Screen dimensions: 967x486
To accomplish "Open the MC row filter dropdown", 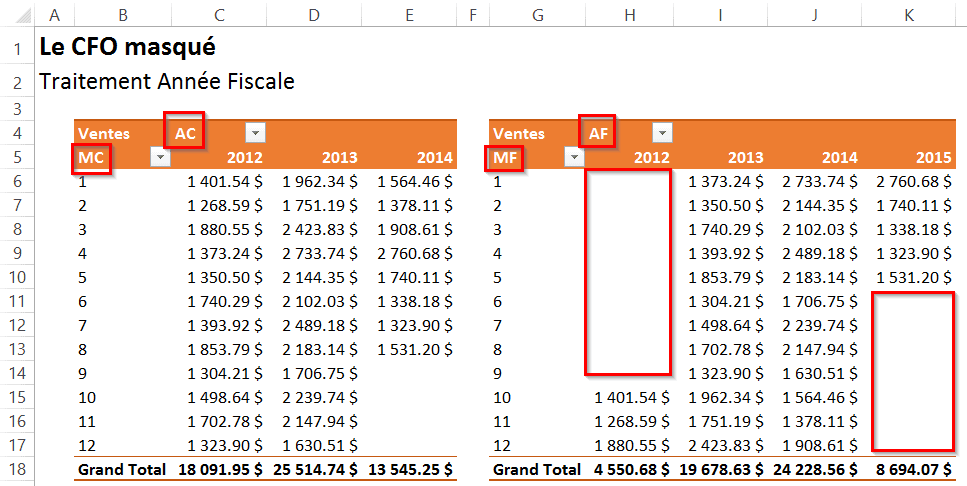I will [158, 157].
